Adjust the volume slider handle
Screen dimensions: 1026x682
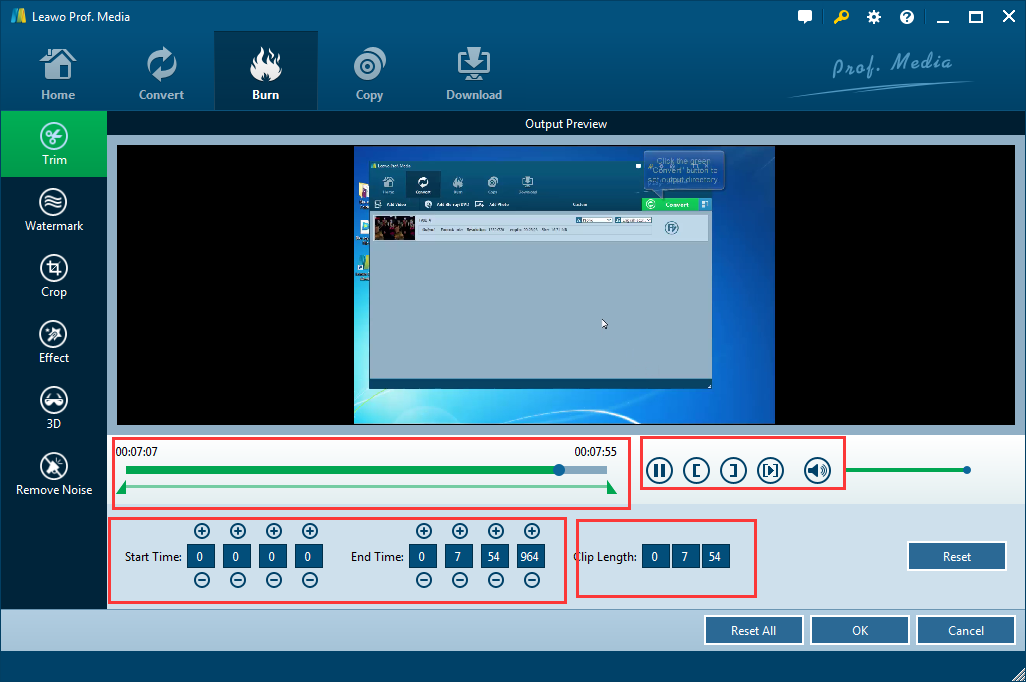click(967, 470)
